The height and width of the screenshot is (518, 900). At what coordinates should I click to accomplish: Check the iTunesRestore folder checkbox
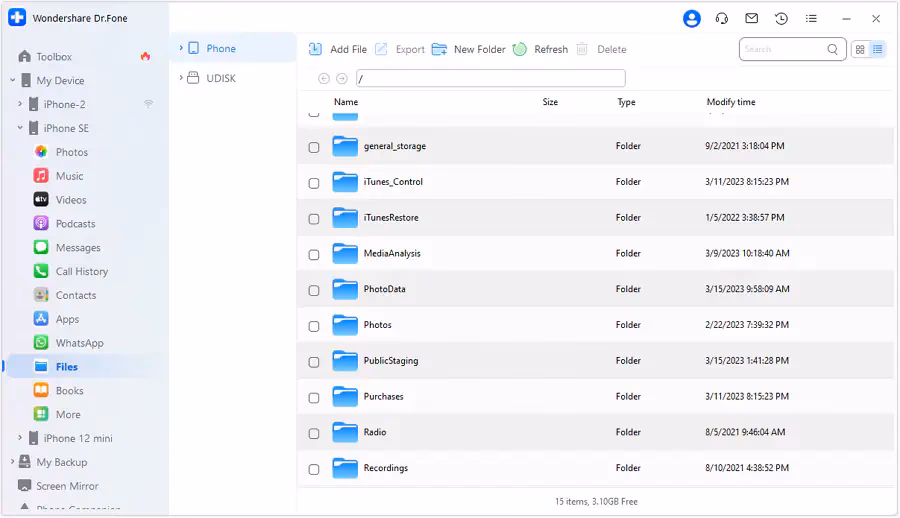[x=314, y=219]
